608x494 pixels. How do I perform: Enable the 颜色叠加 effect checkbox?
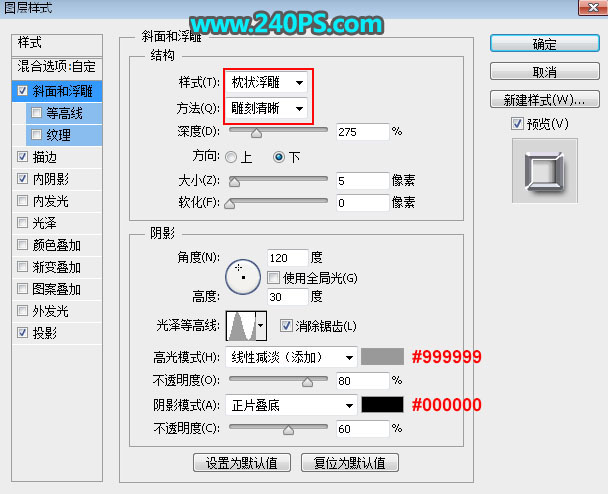22,245
